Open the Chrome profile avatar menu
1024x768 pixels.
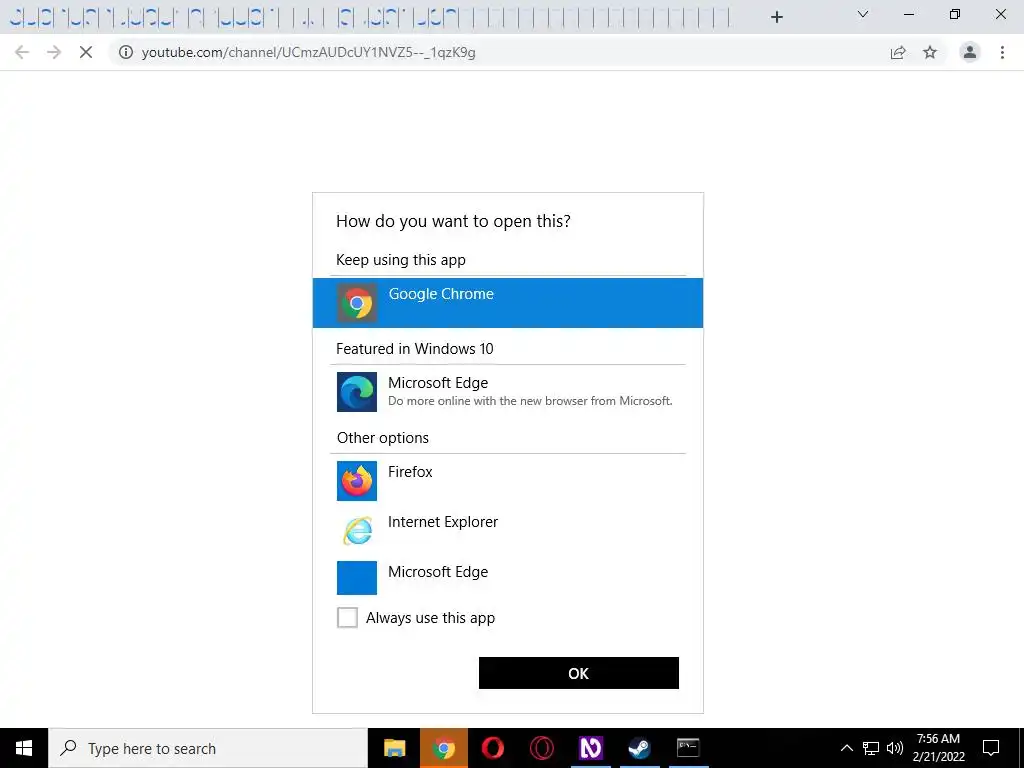point(970,52)
